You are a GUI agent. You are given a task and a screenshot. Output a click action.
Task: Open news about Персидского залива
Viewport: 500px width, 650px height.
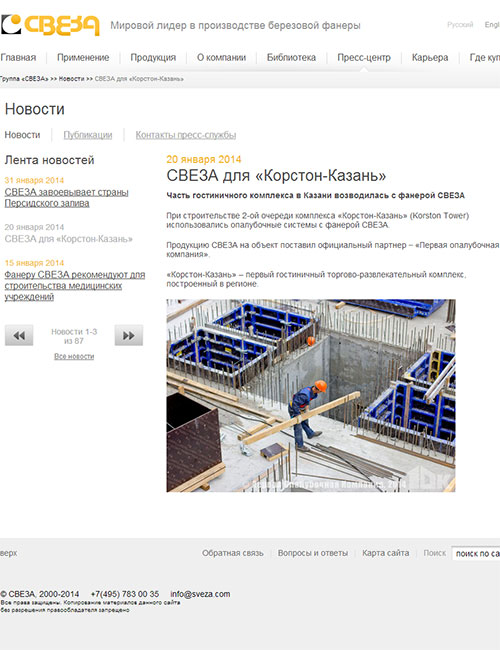click(x=66, y=198)
